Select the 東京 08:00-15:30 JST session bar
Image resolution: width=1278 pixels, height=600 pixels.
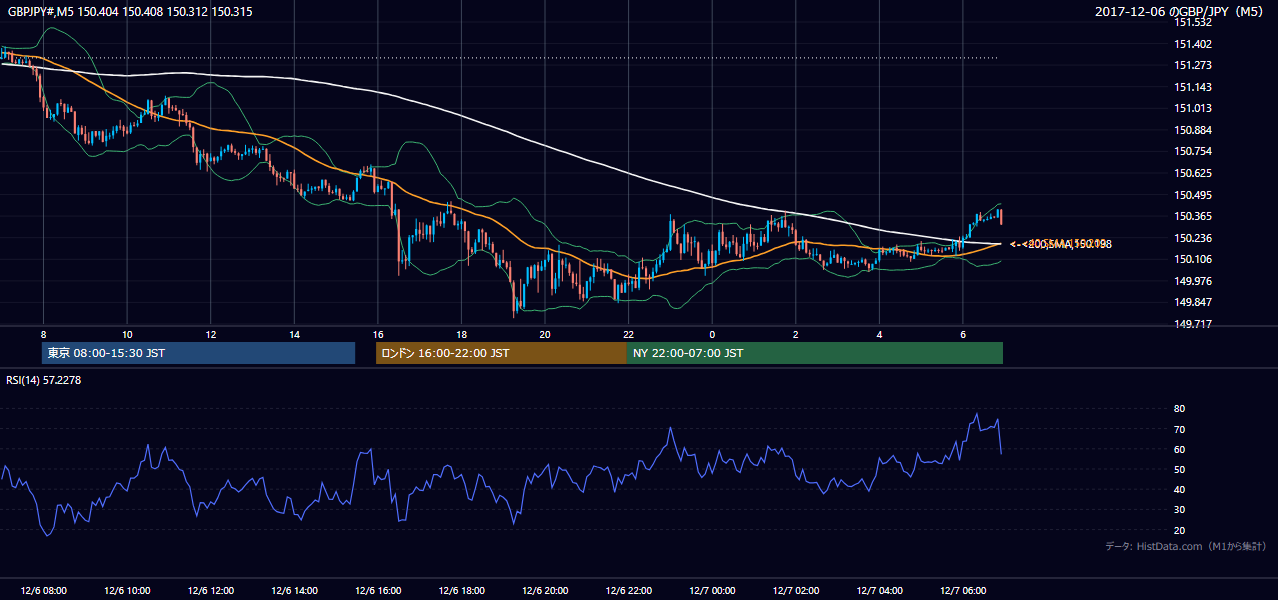point(198,353)
